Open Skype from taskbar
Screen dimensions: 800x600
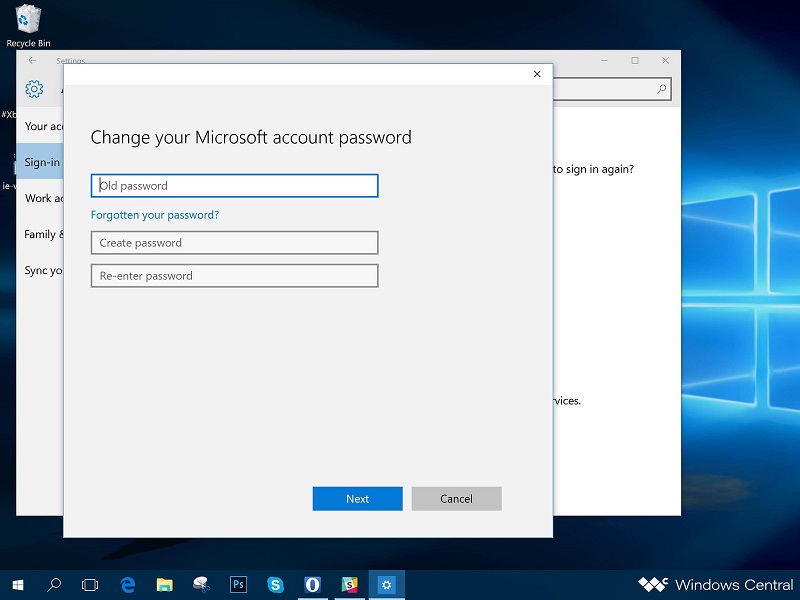(x=275, y=585)
